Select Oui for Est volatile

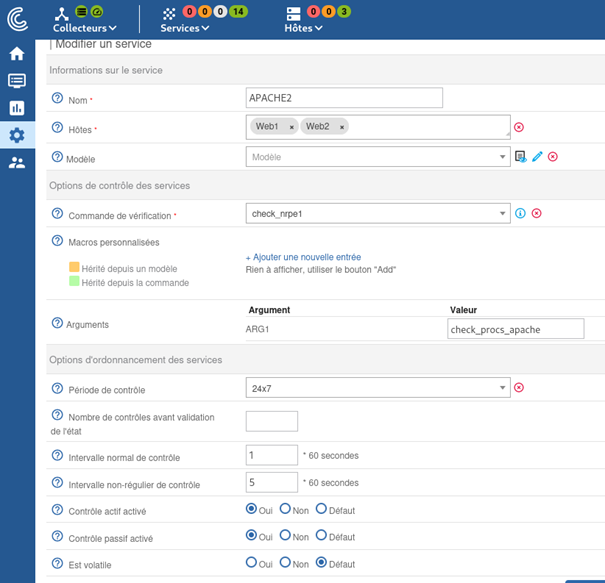(252, 563)
